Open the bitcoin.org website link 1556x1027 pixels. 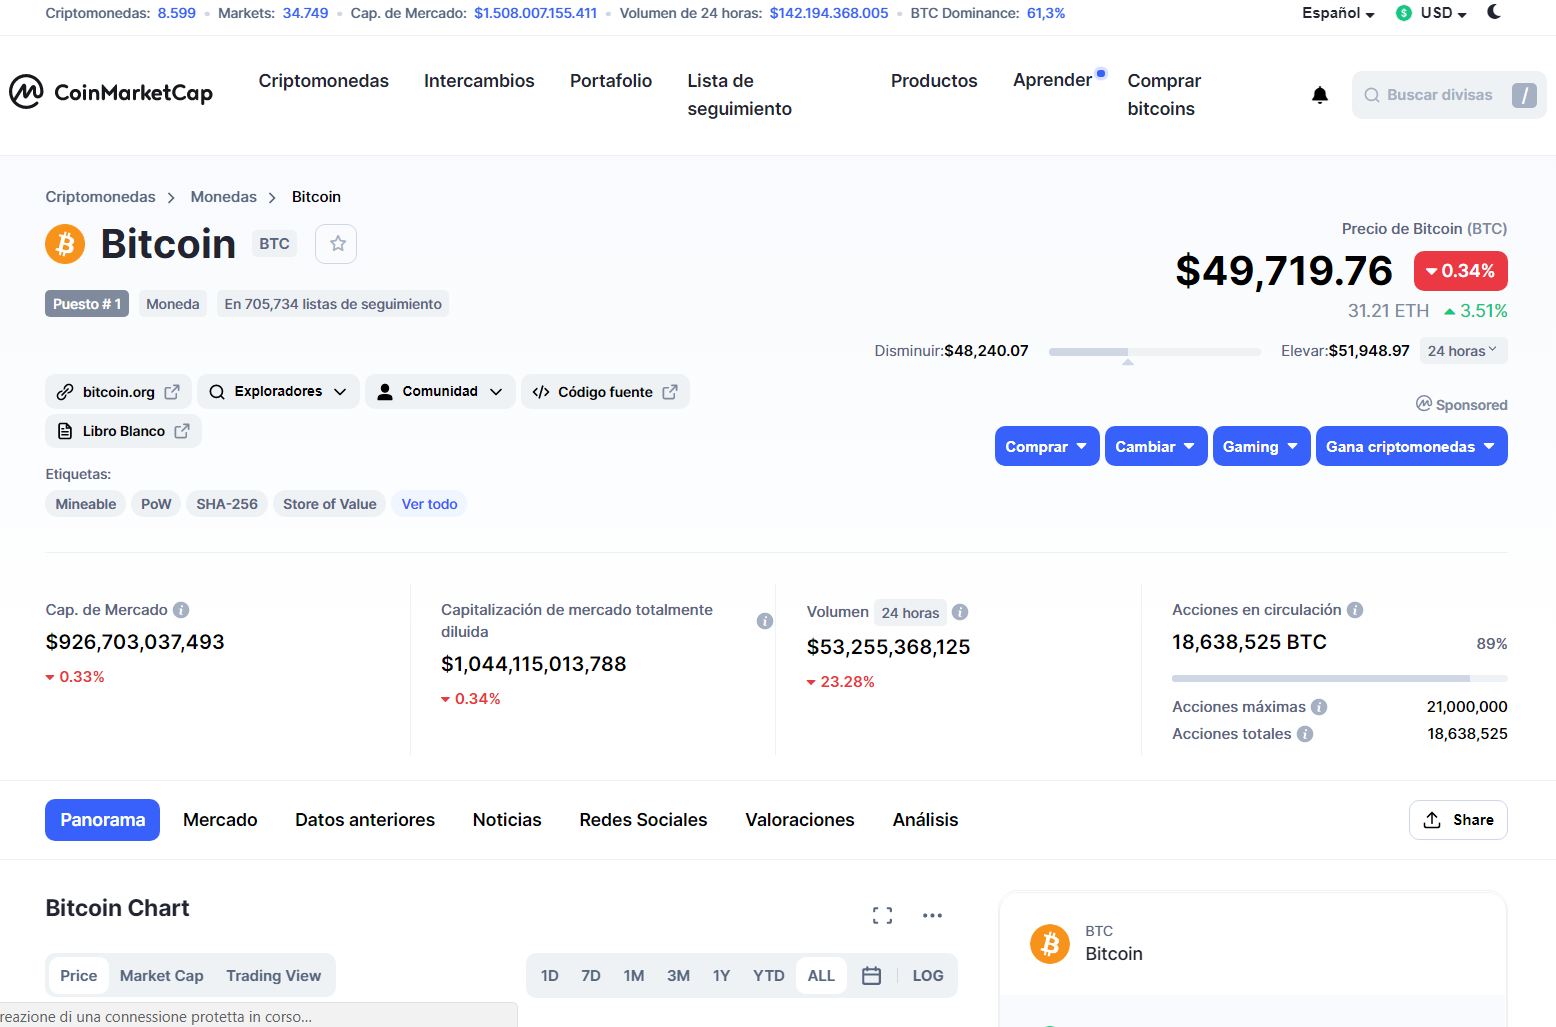118,392
